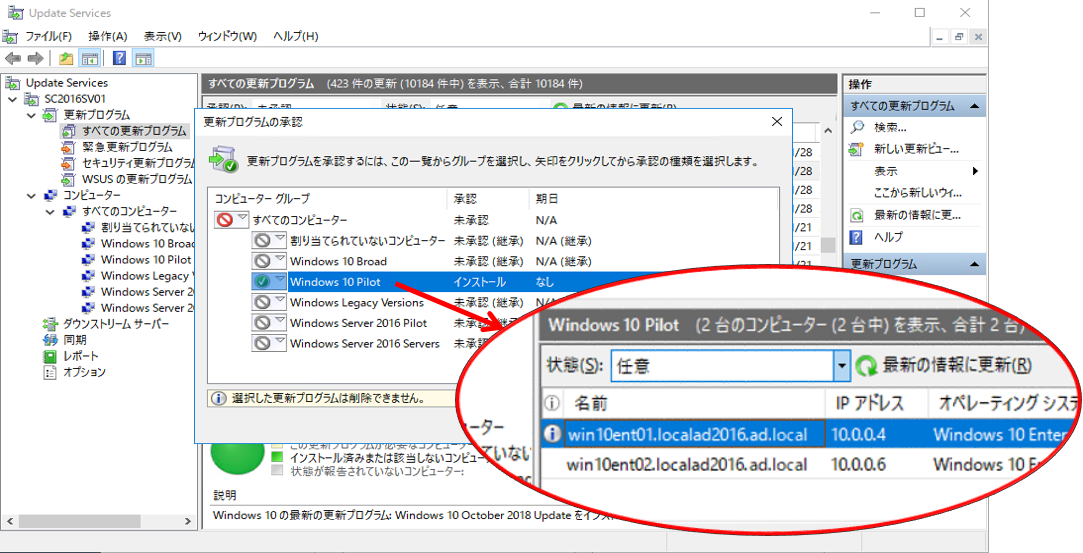Click the 名前 column header
The image size is (1083, 553).
click(591, 404)
